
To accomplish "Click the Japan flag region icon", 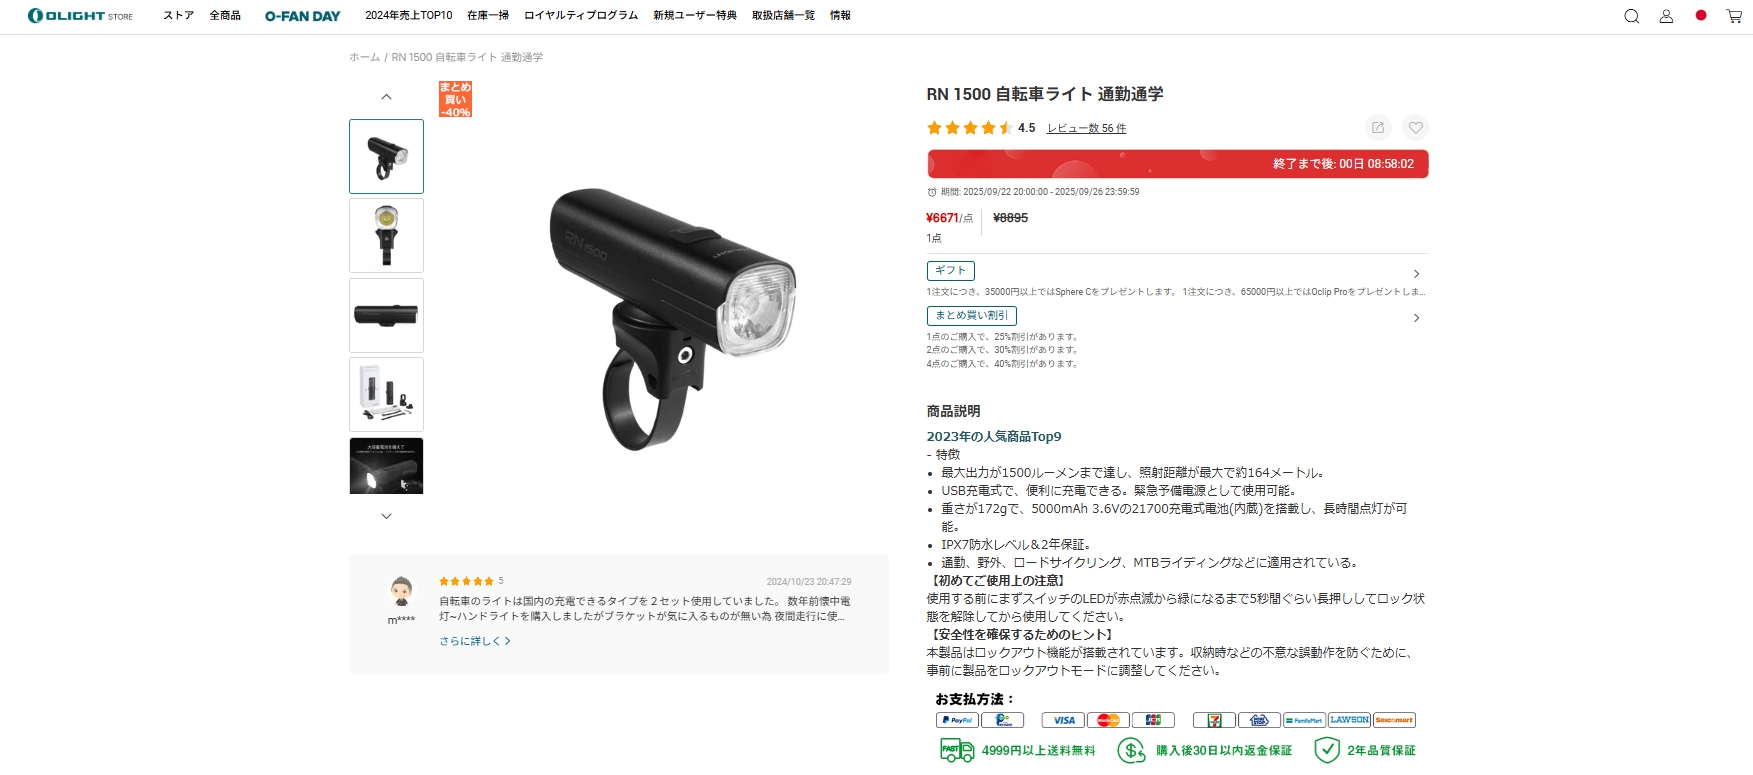I will (1700, 15).
